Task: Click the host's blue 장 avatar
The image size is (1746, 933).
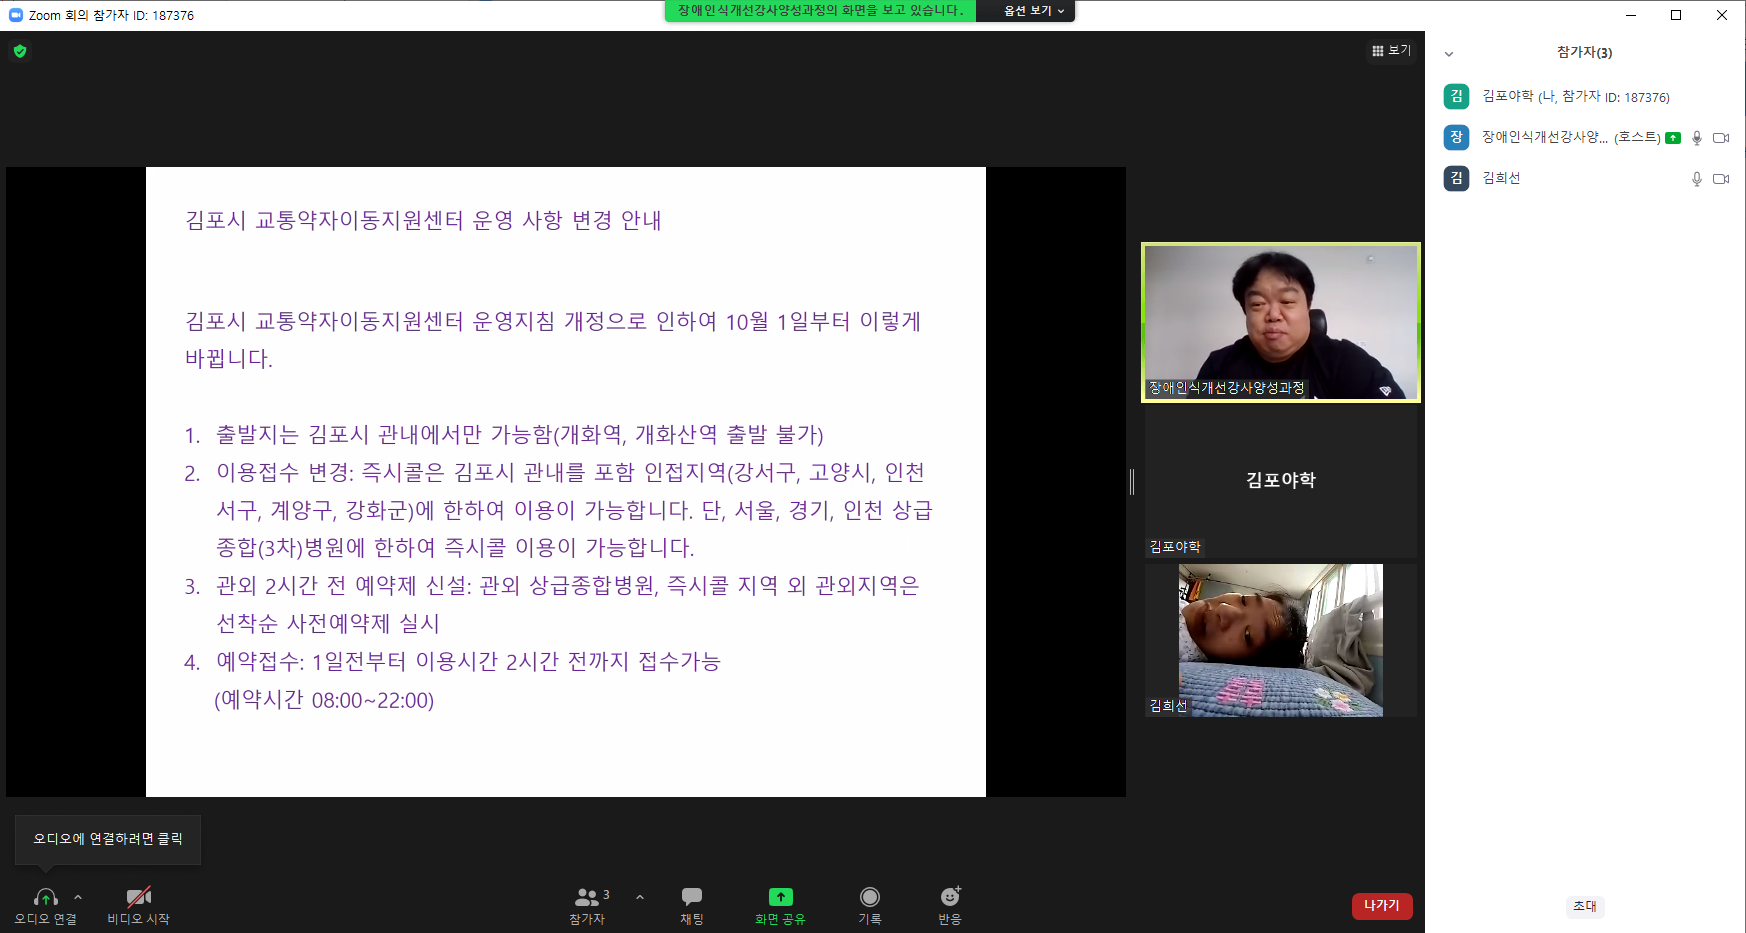Action: click(x=1456, y=137)
